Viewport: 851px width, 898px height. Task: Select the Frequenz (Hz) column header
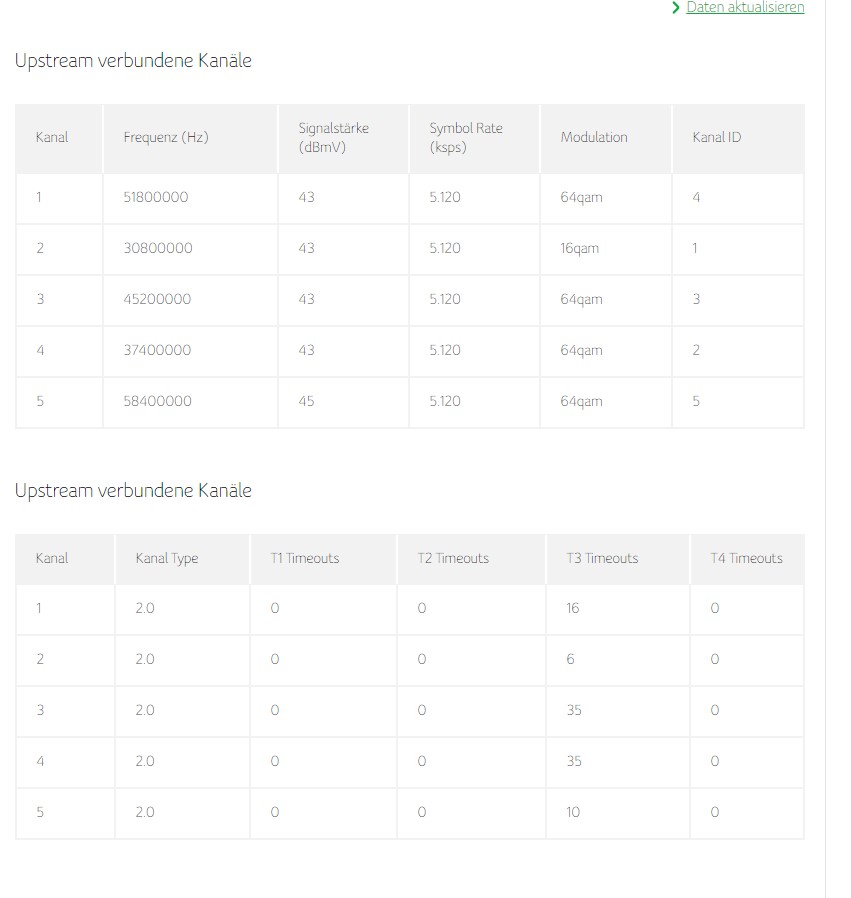[166, 137]
